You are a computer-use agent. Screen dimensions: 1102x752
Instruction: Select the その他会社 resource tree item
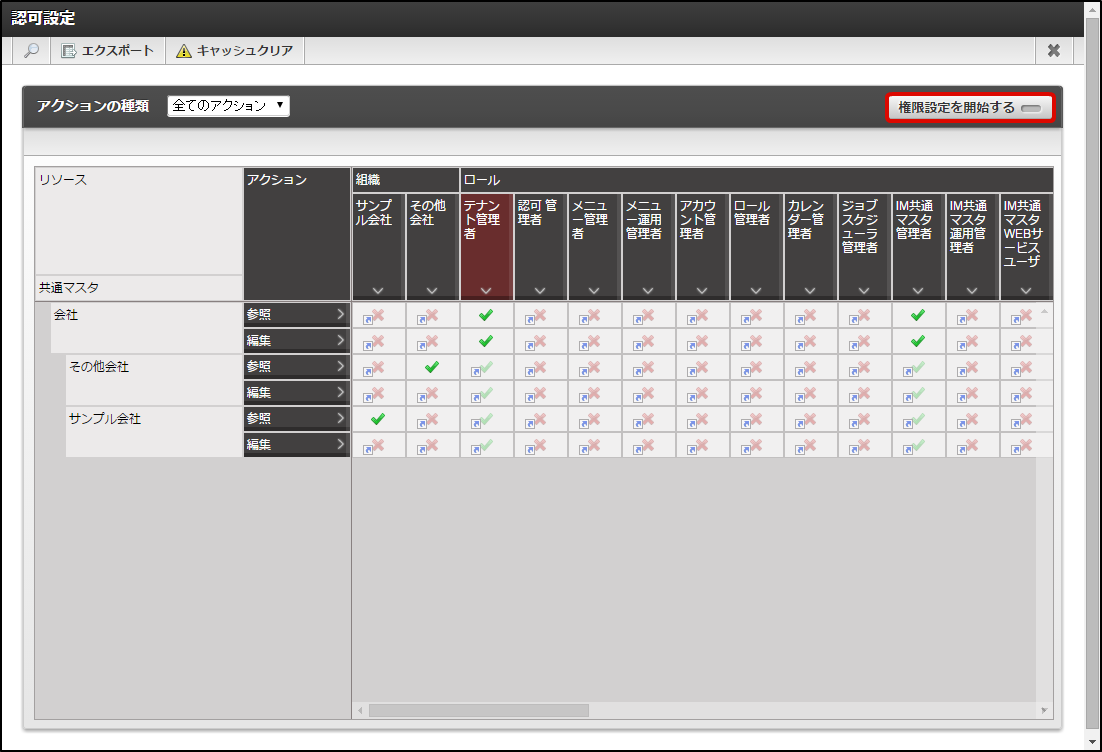coord(99,367)
